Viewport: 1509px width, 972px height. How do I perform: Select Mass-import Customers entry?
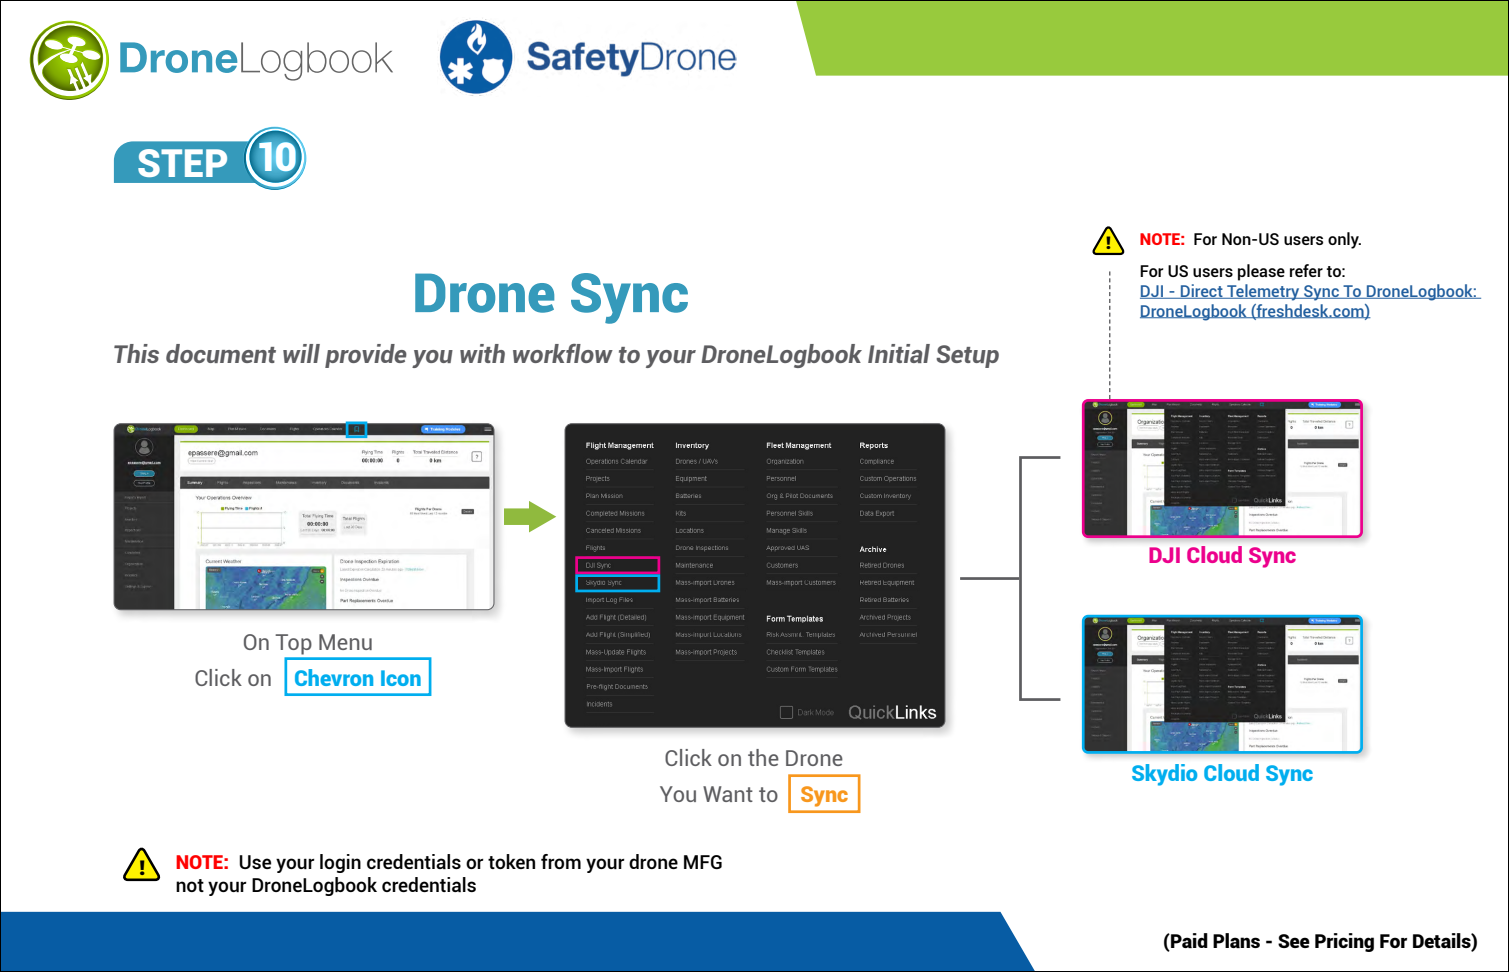pyautogui.click(x=801, y=582)
